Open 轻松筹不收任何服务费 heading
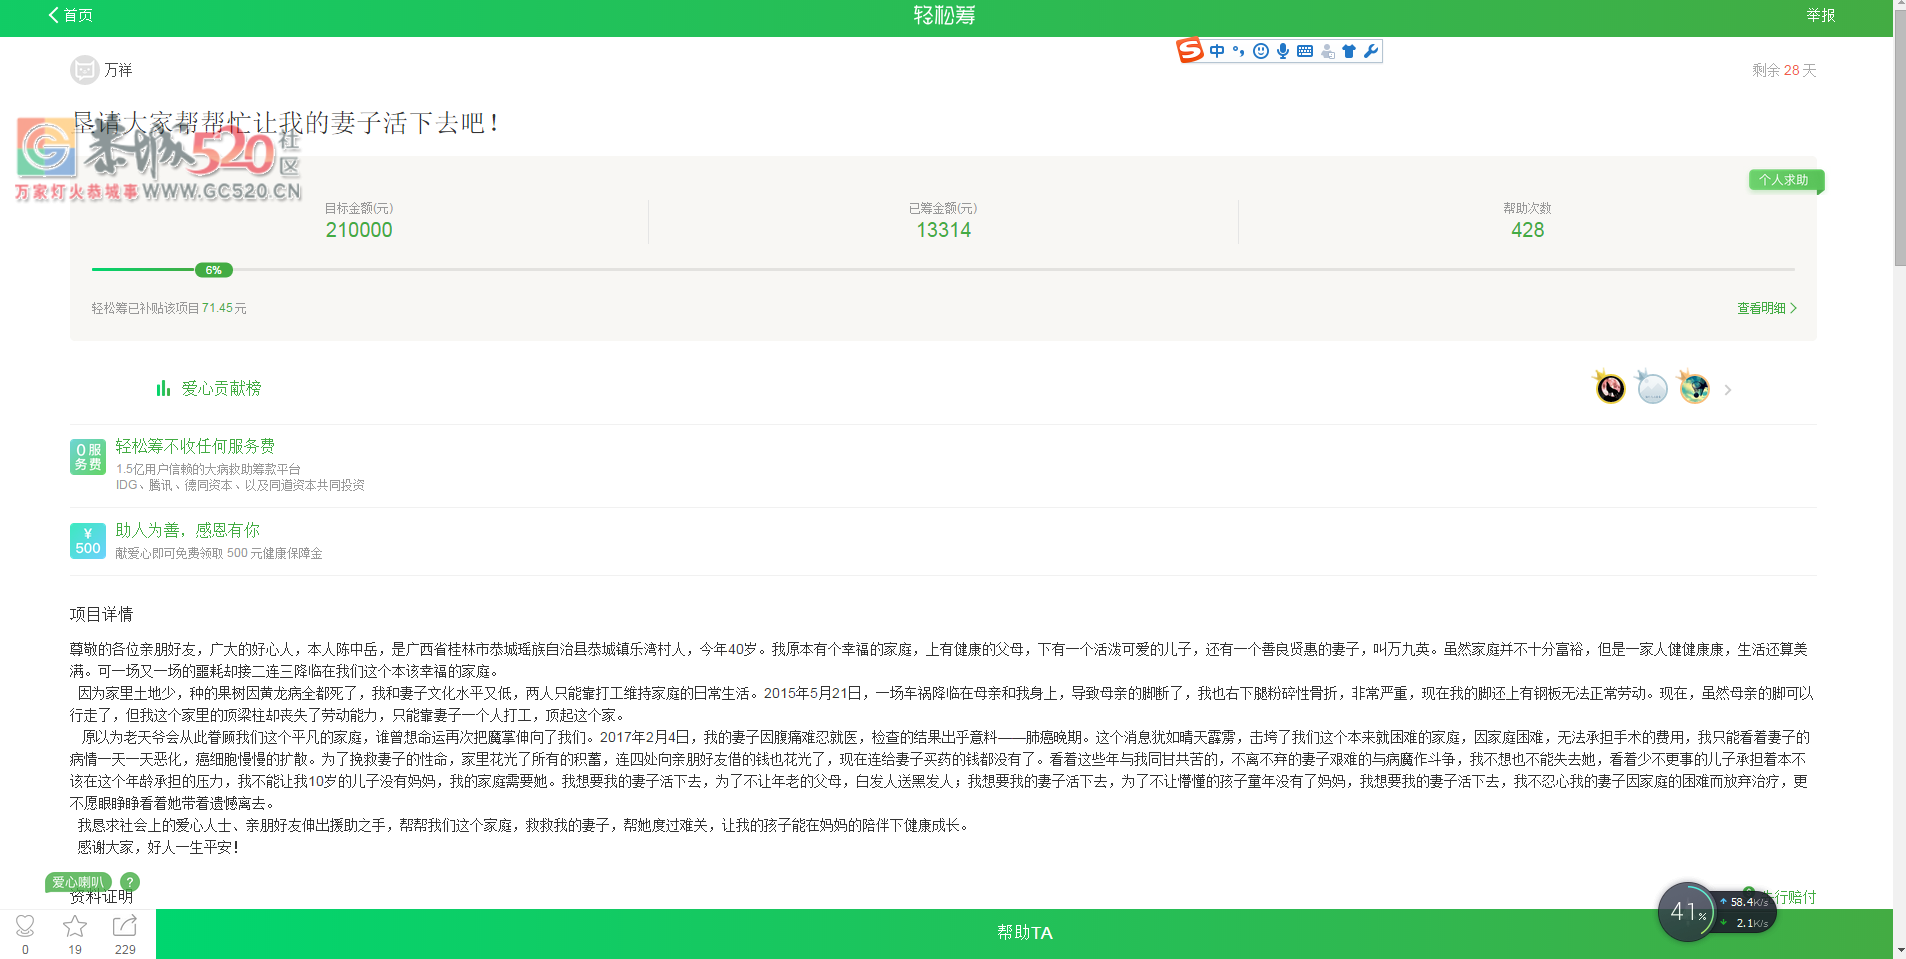Screen dimensions: 1906x959 coord(195,446)
